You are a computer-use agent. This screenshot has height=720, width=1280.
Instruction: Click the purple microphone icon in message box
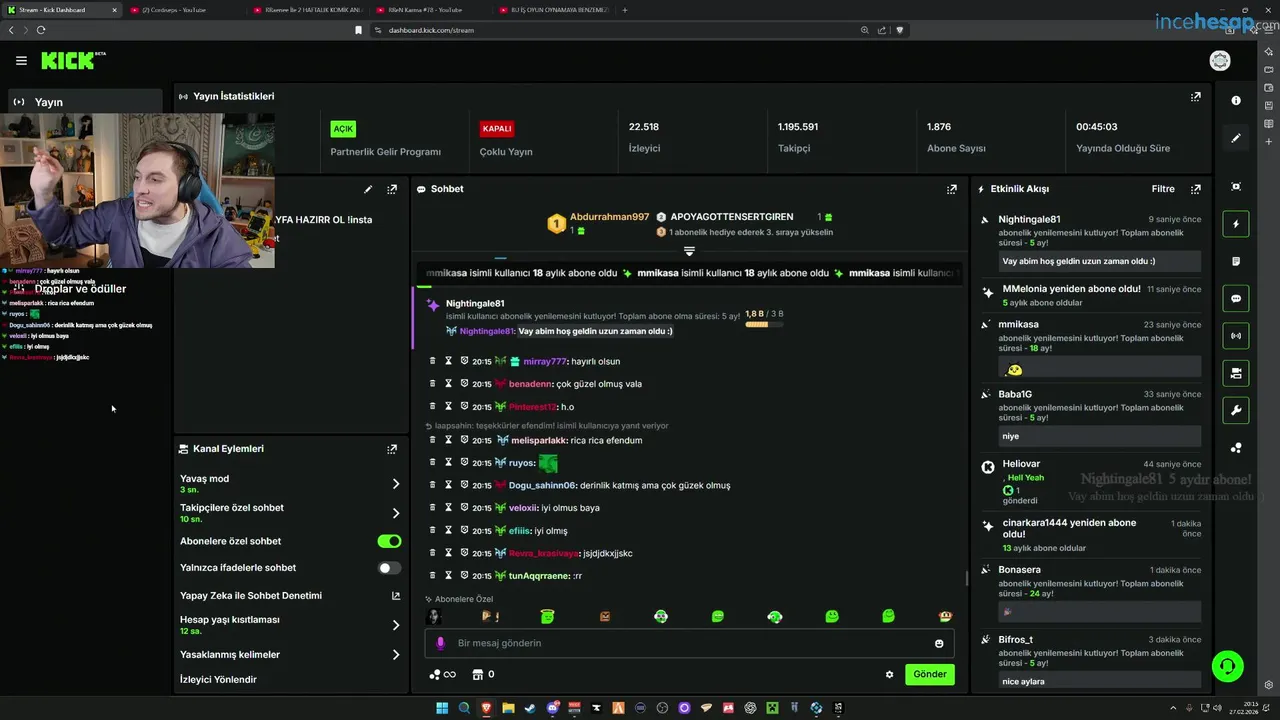point(440,643)
